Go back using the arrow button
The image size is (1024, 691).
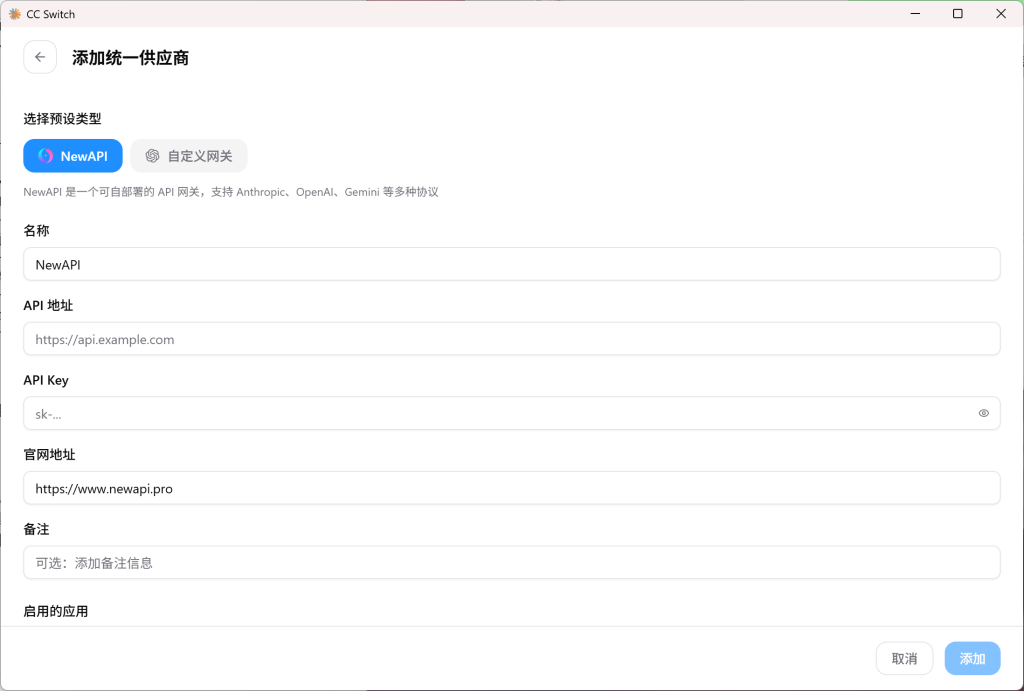tap(40, 57)
